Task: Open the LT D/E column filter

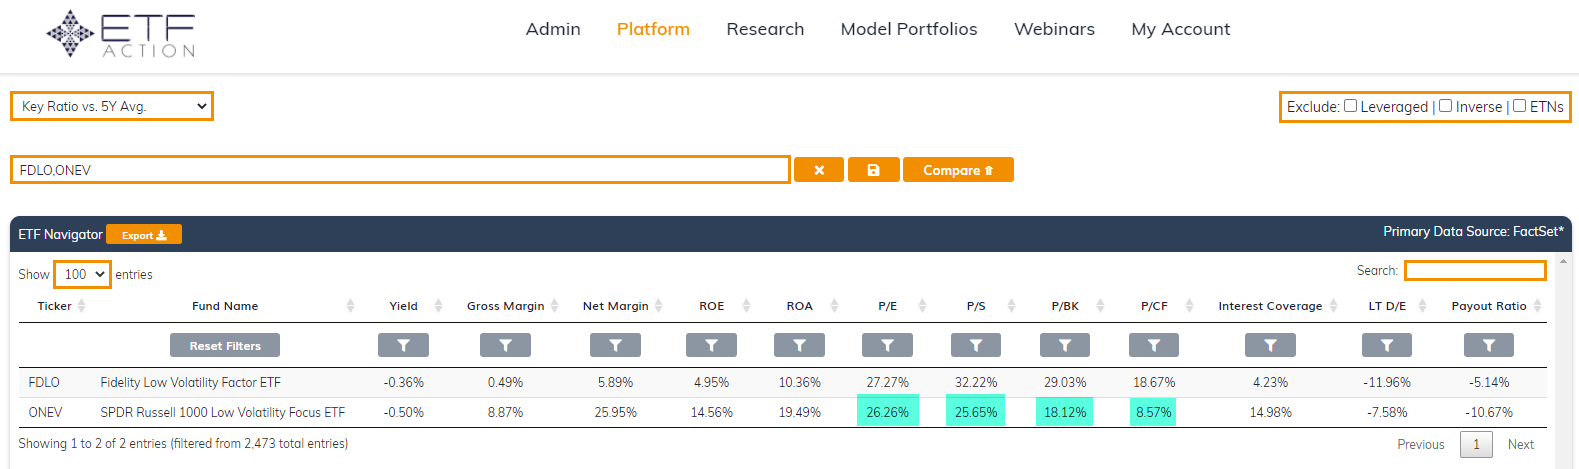Action: (x=1387, y=345)
